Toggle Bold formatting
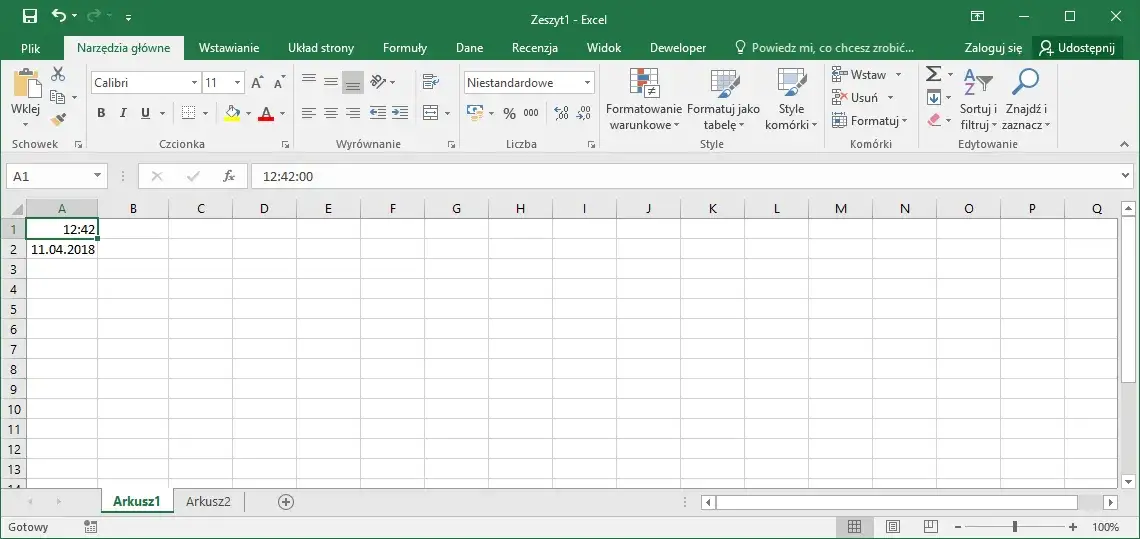Image resolution: width=1140 pixels, height=539 pixels. 101,113
